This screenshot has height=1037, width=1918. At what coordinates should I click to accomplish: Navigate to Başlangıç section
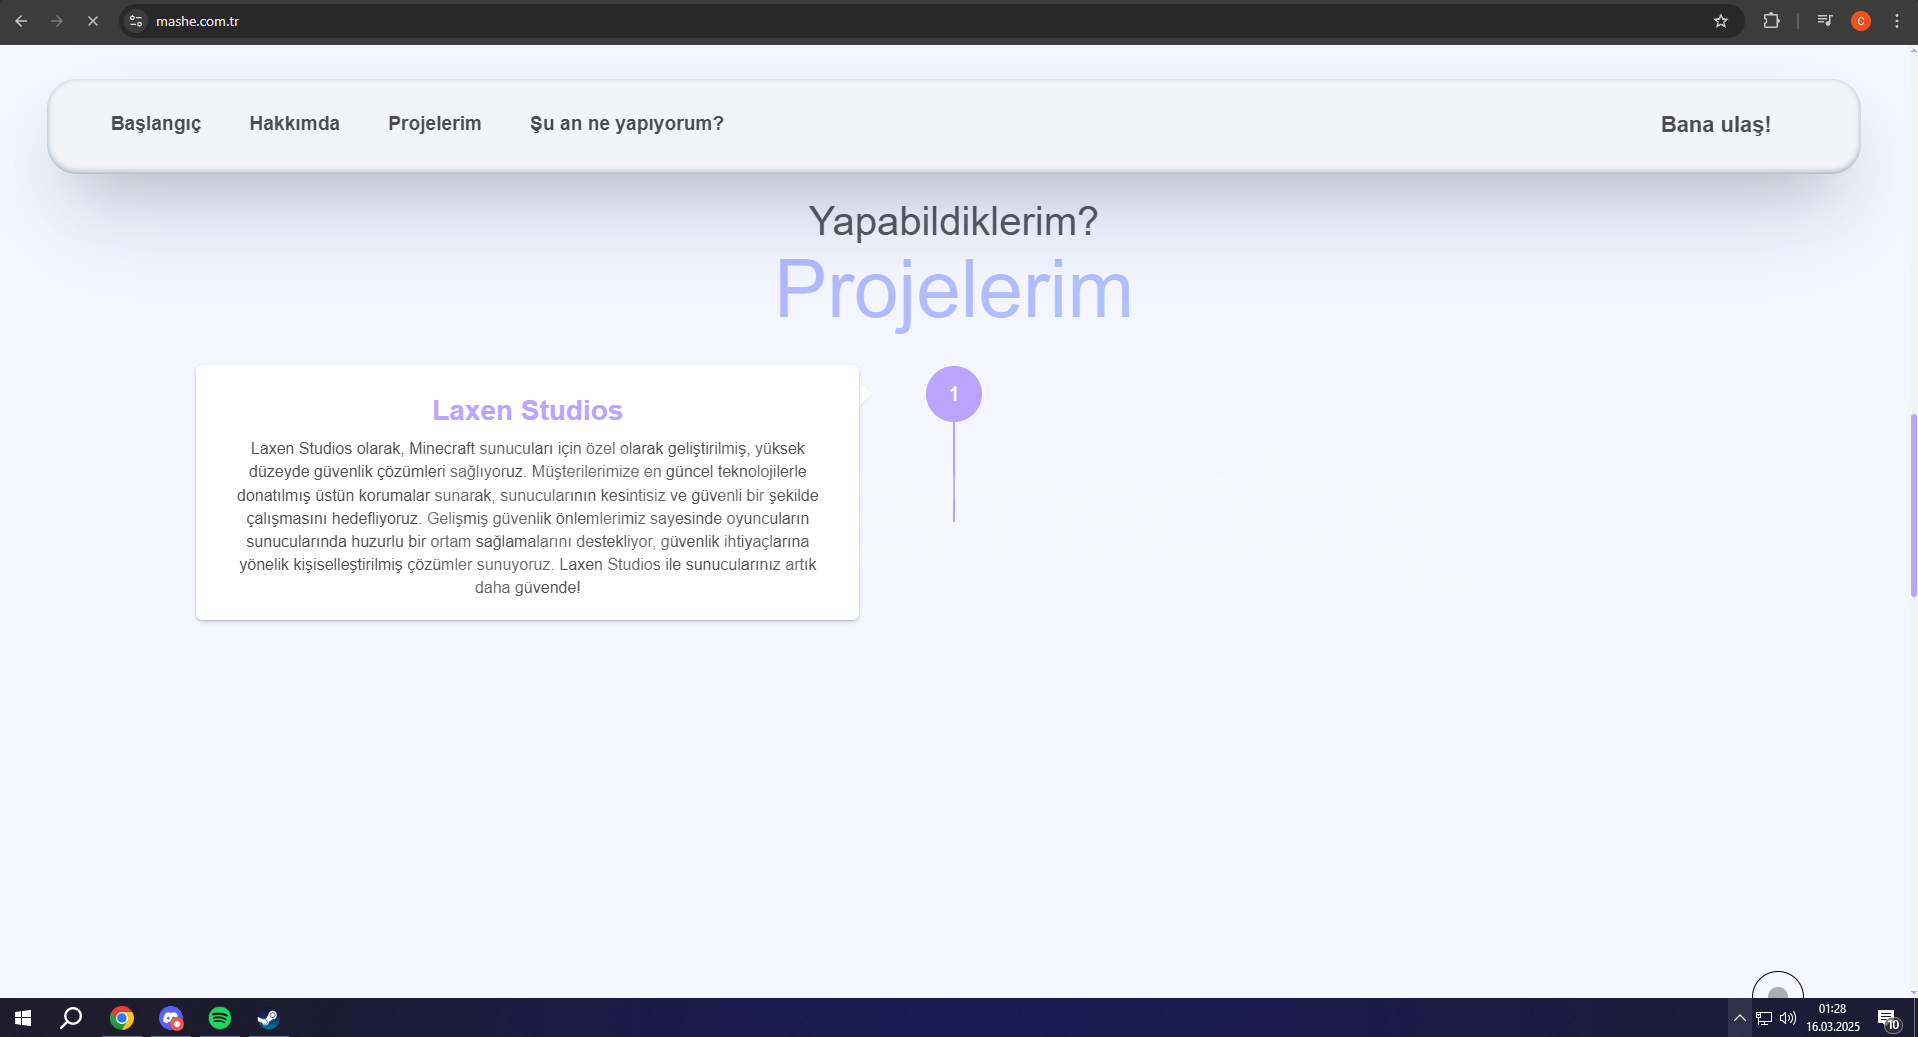click(156, 124)
